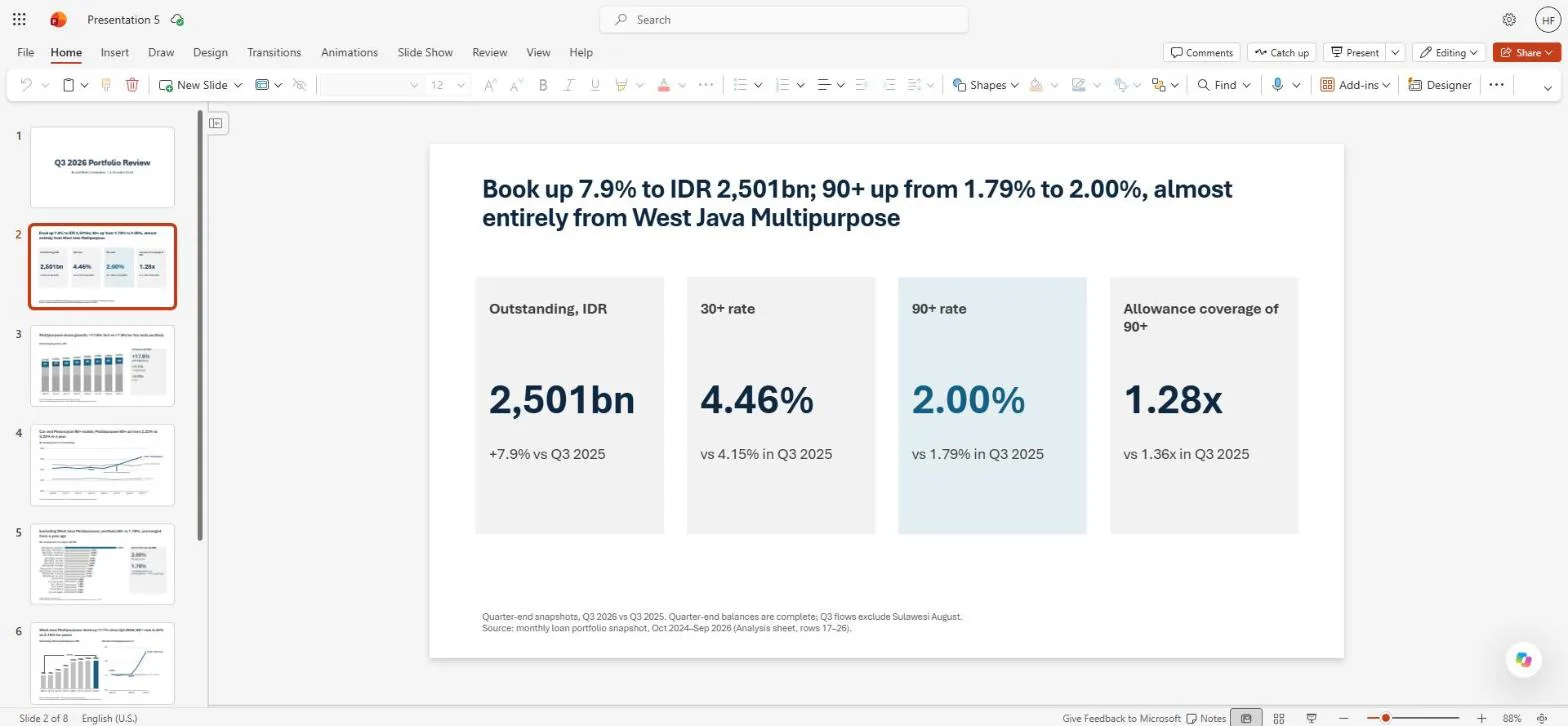Click the Share button
The height and width of the screenshot is (726, 1568).
[x=1527, y=52]
